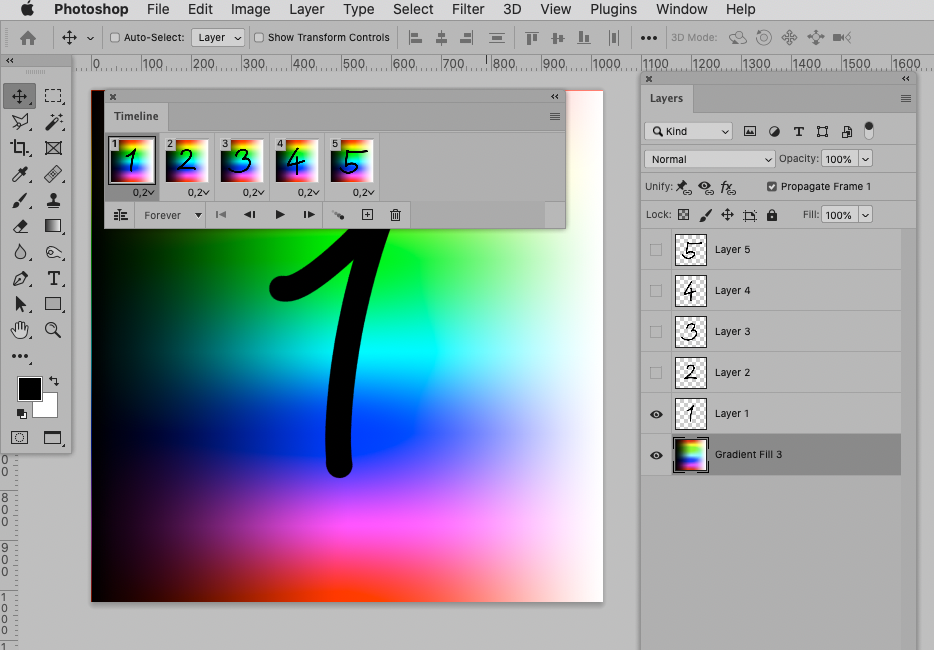Viewport: 934px width, 650px height.
Task: Show Layer 5 by toggling its visibility
Action: tap(656, 249)
